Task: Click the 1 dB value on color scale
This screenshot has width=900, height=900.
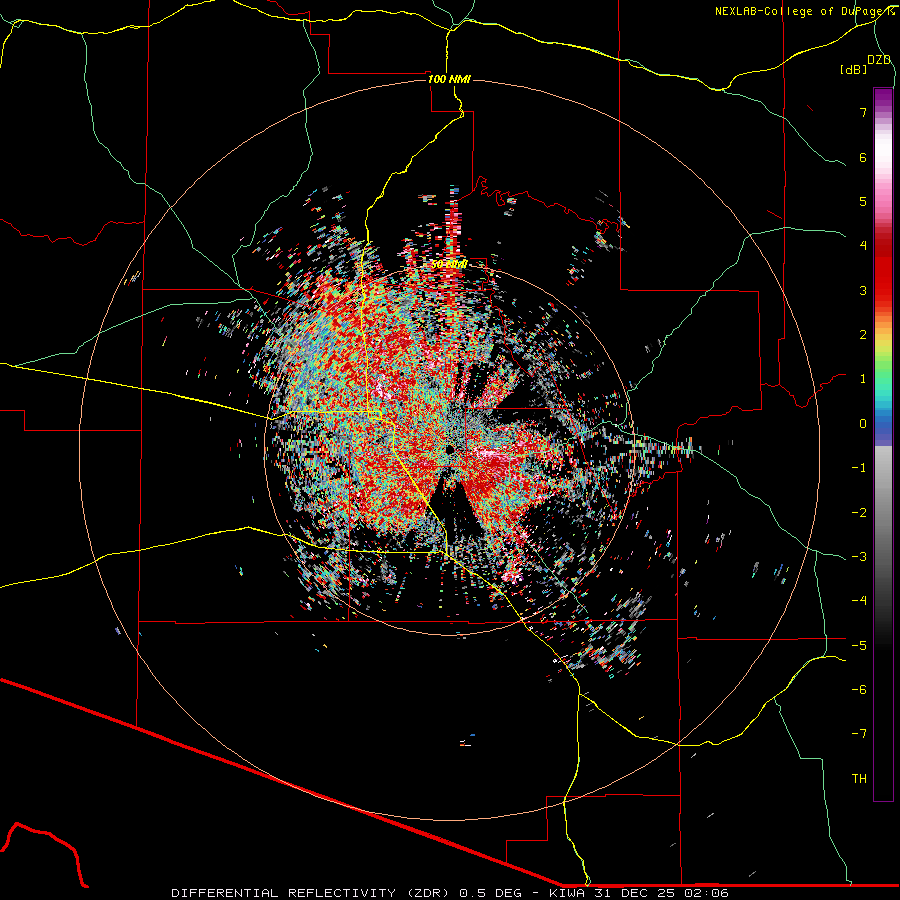Action: 863,379
